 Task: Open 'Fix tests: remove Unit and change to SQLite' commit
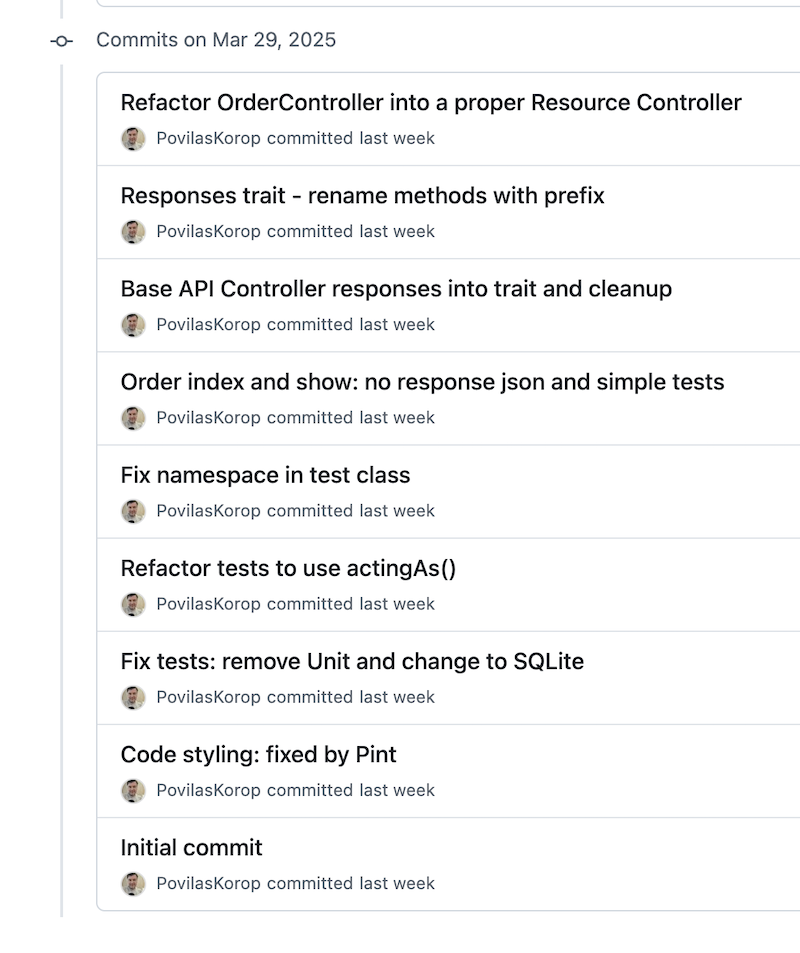tap(352, 661)
